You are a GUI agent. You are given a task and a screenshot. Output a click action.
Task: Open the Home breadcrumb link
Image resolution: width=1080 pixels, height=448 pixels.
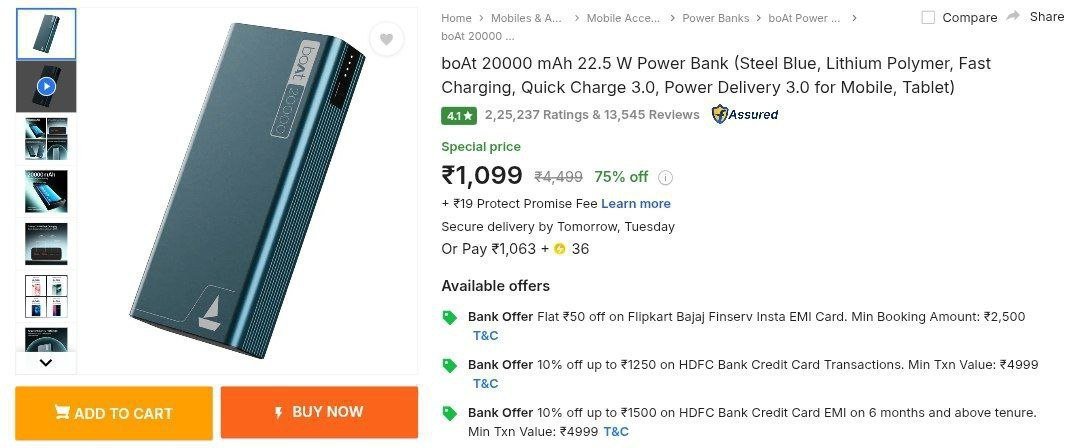[456, 18]
